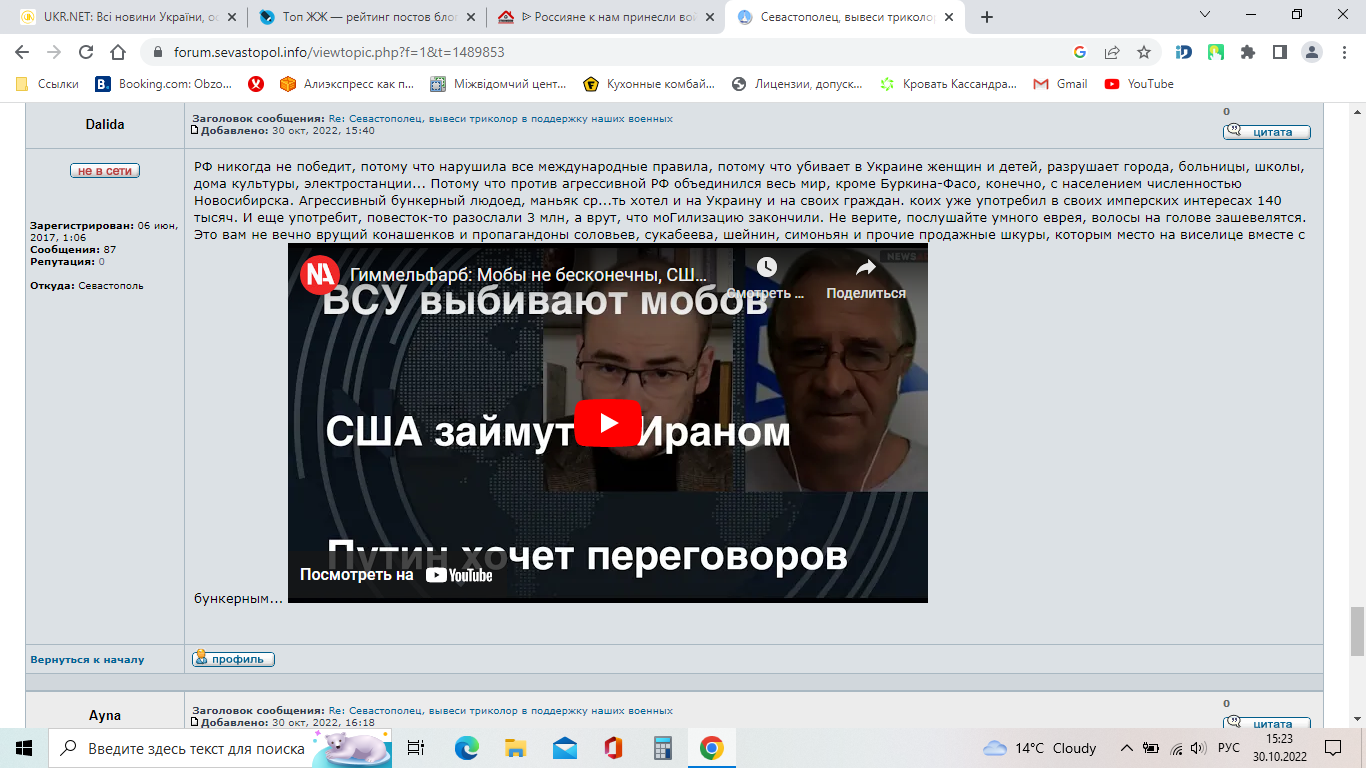1366x768 pixels.
Task: Click the Смотреть позже clock icon on video
Action: pos(766,267)
